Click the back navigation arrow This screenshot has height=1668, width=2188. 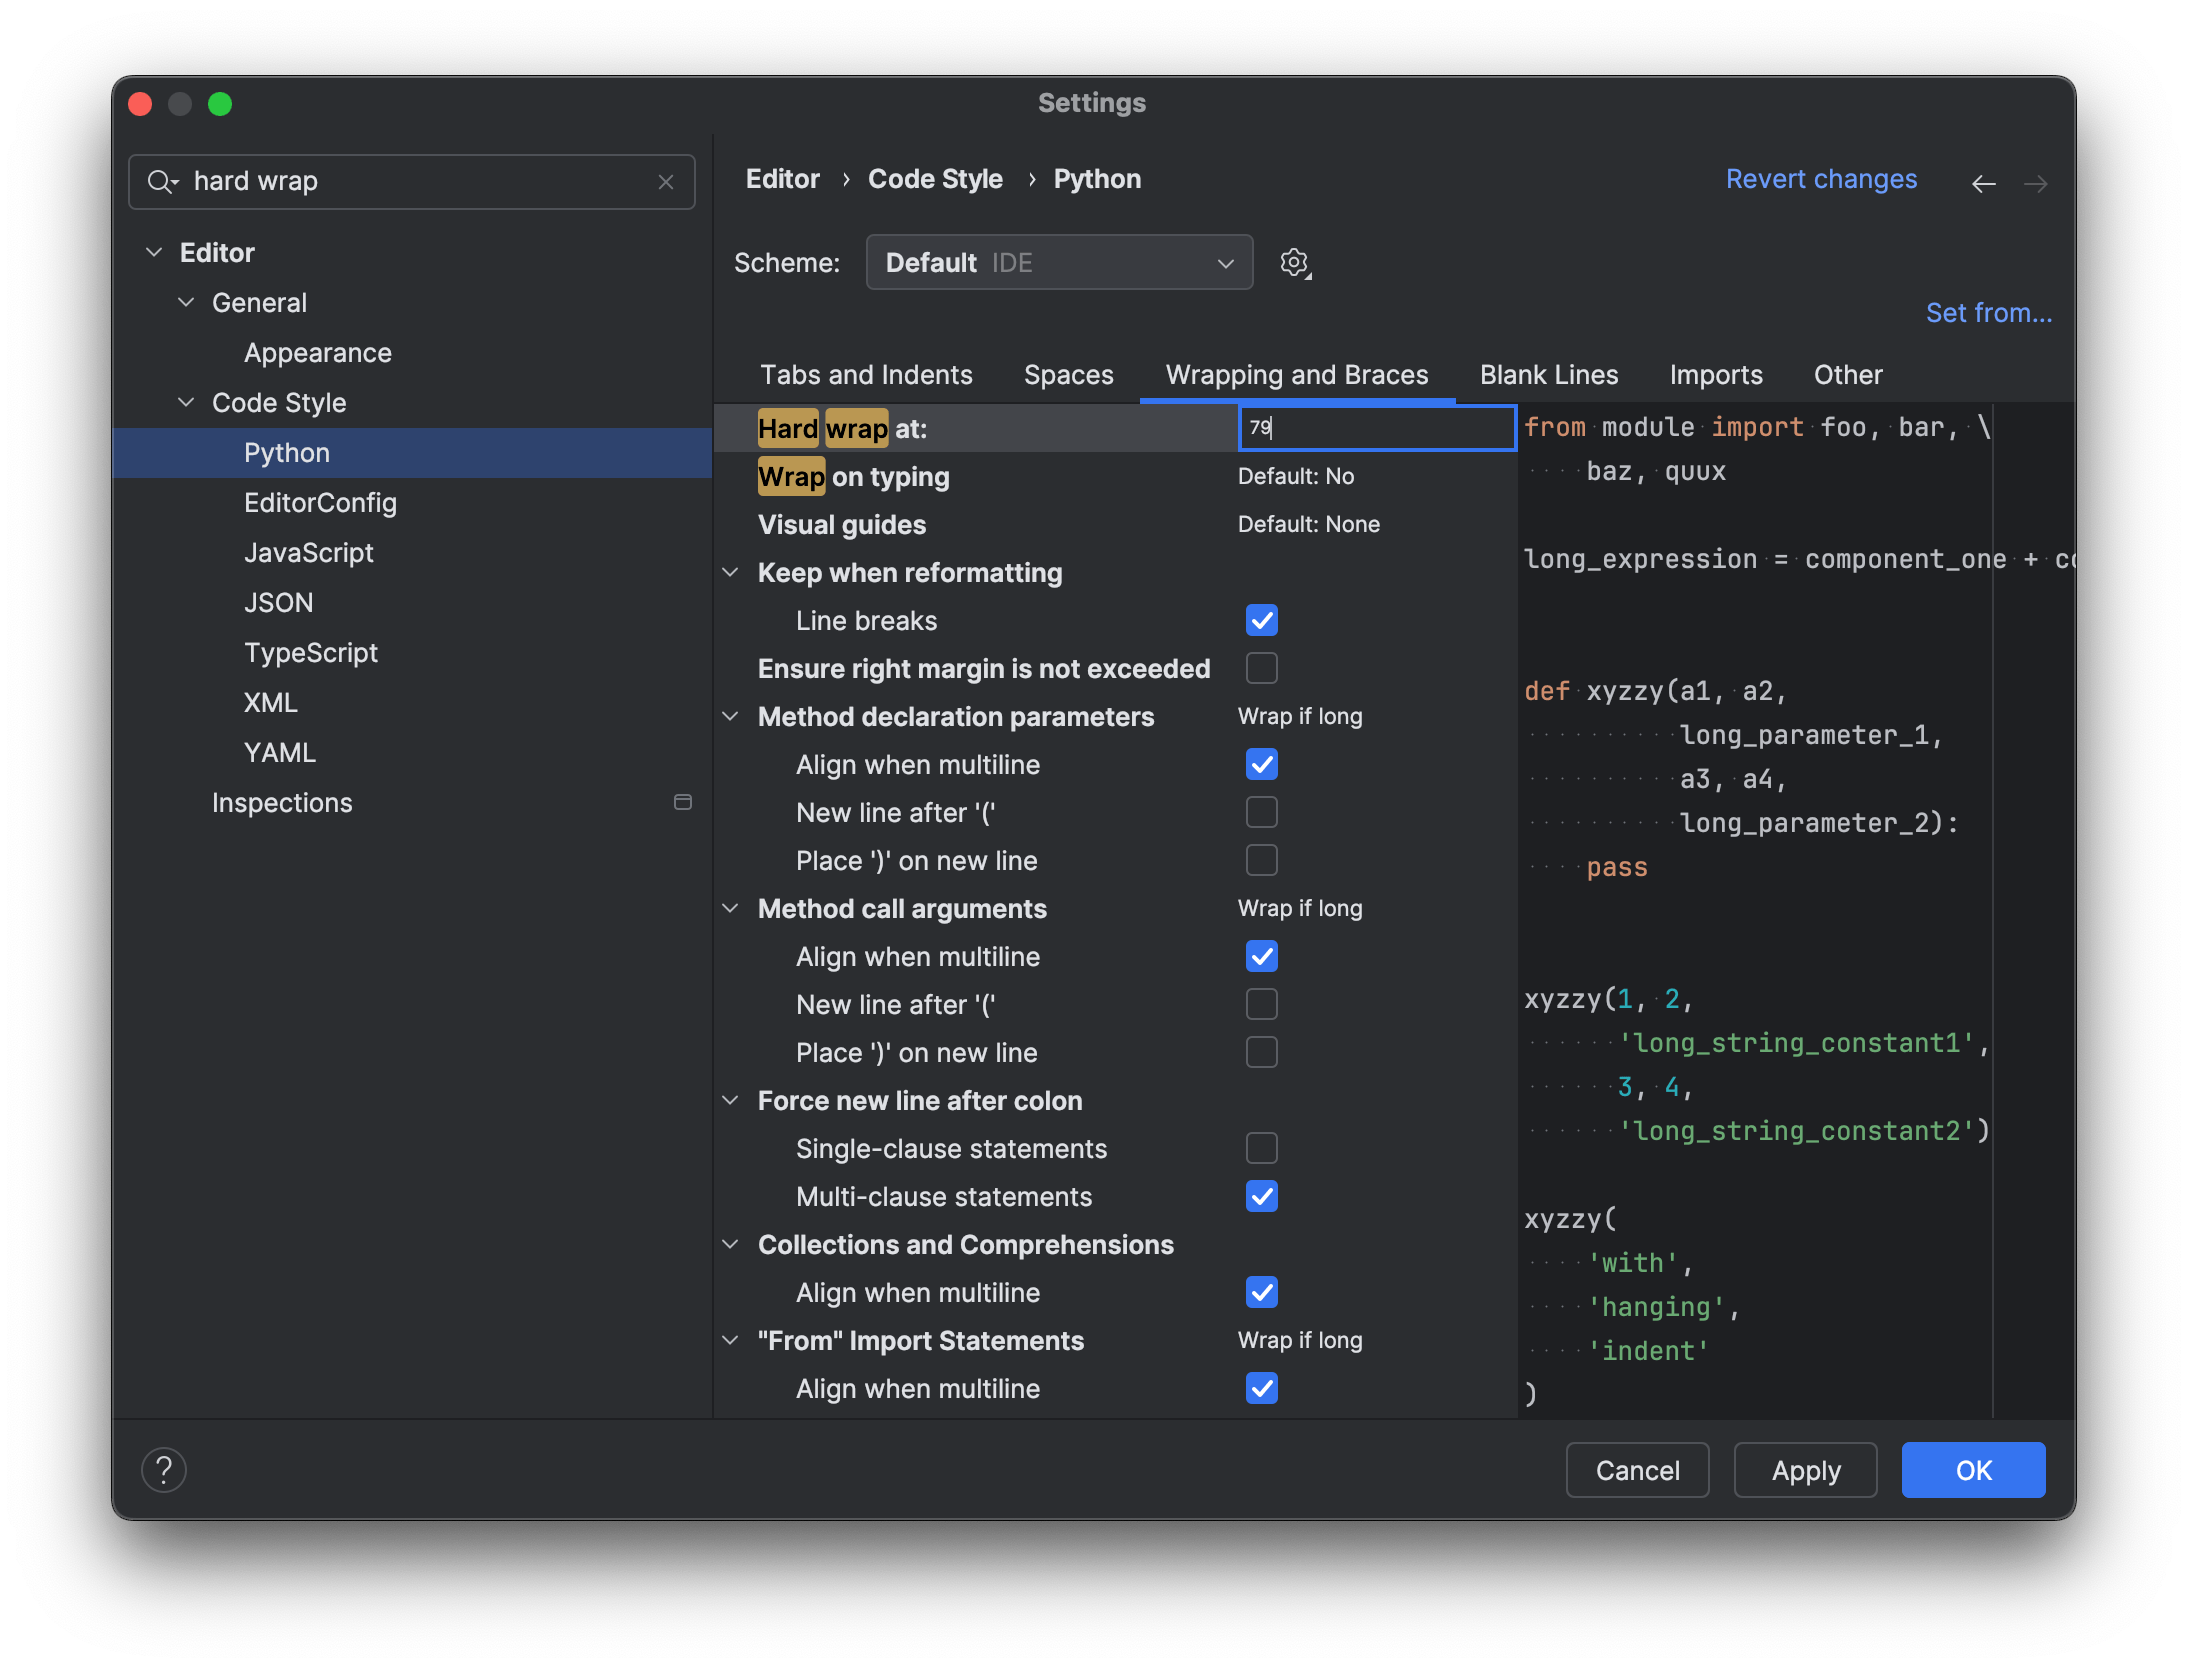[1983, 183]
